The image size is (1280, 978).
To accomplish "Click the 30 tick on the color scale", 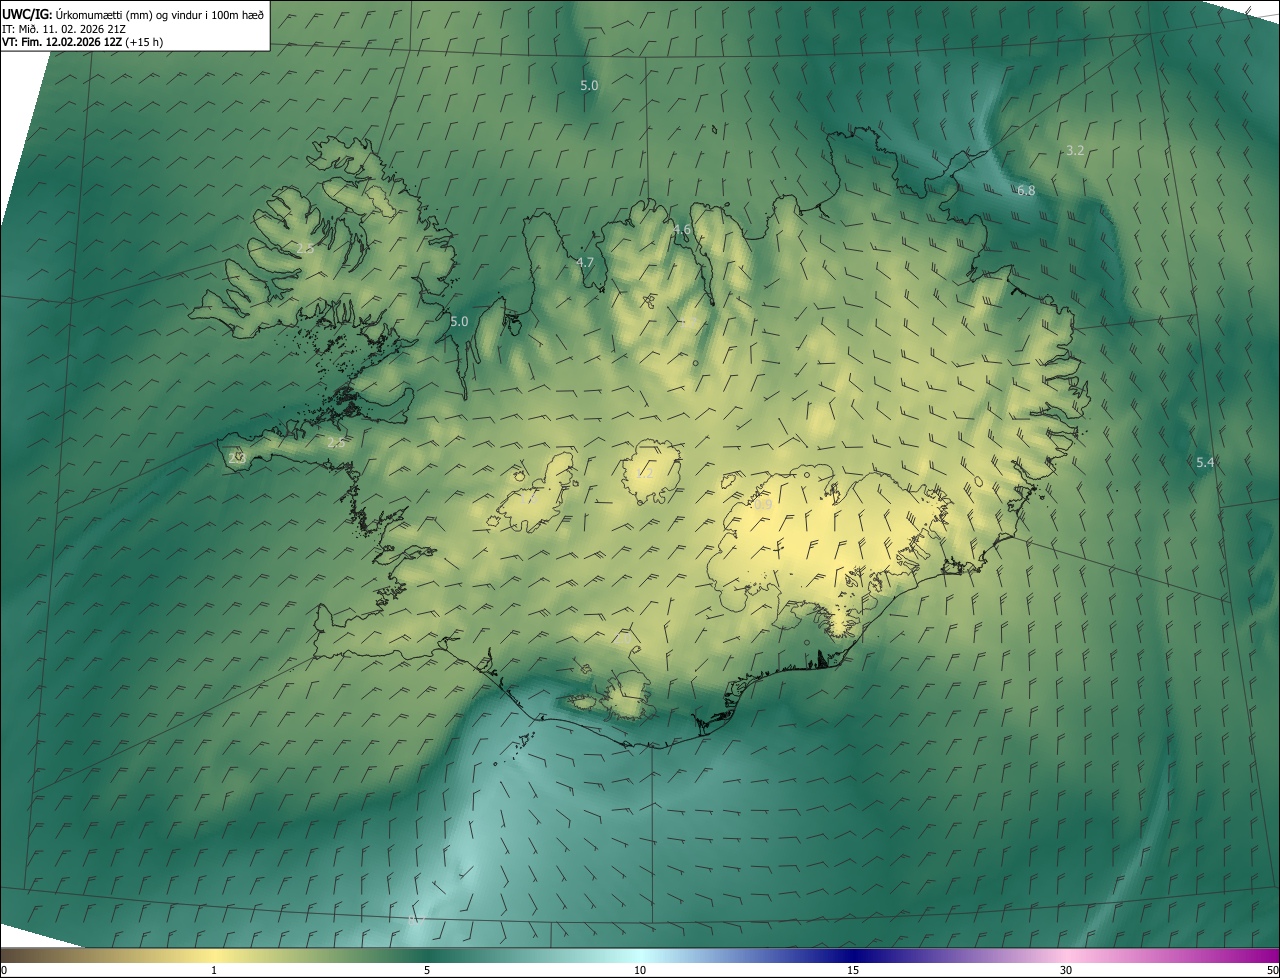I will tap(1066, 970).
